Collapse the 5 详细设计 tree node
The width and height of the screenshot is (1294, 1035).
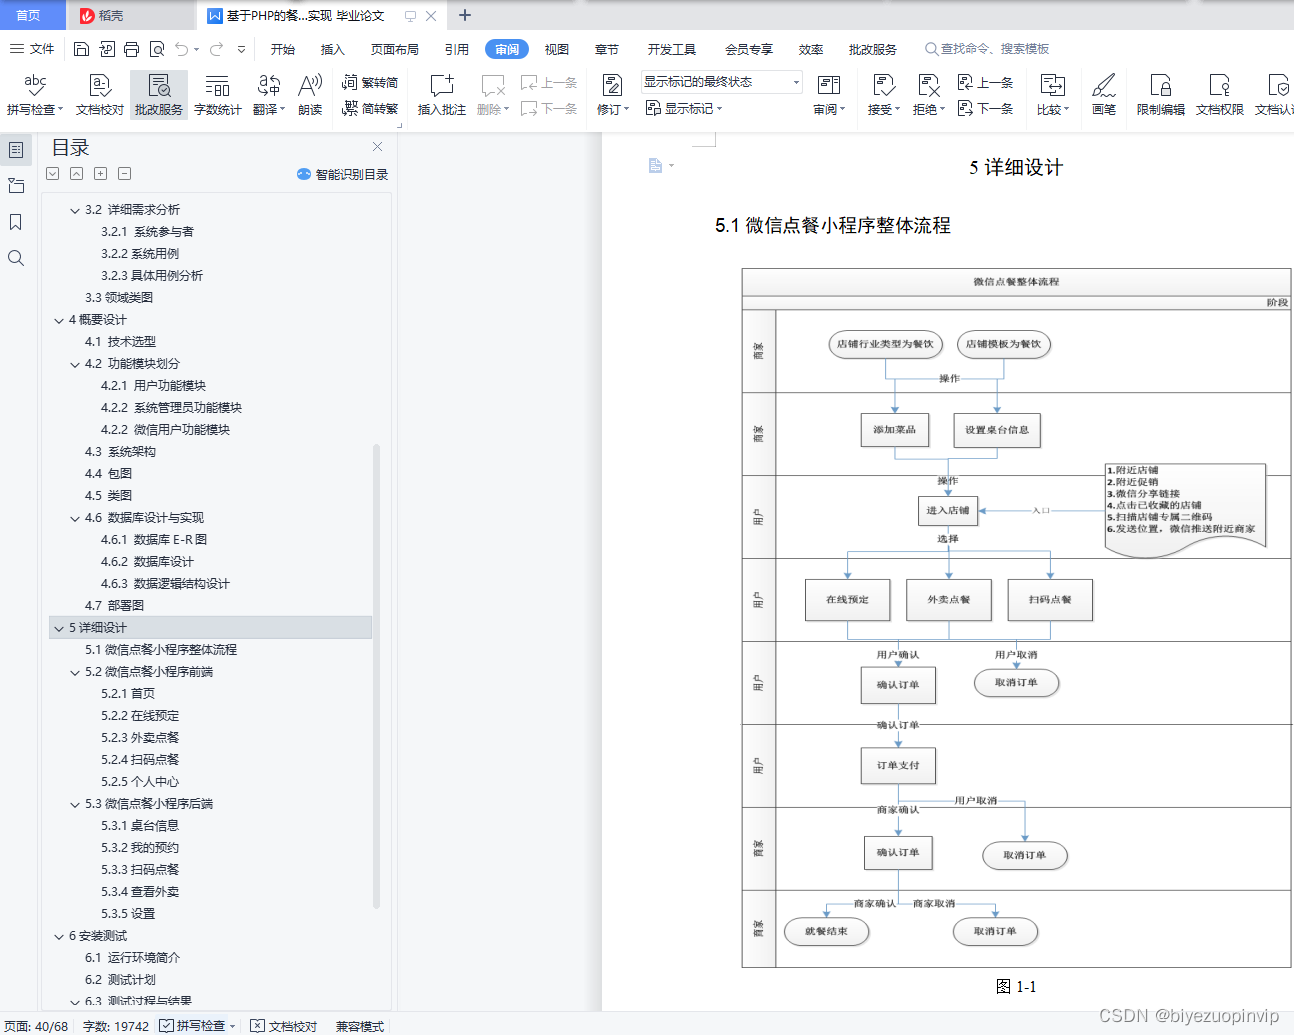click(x=59, y=628)
